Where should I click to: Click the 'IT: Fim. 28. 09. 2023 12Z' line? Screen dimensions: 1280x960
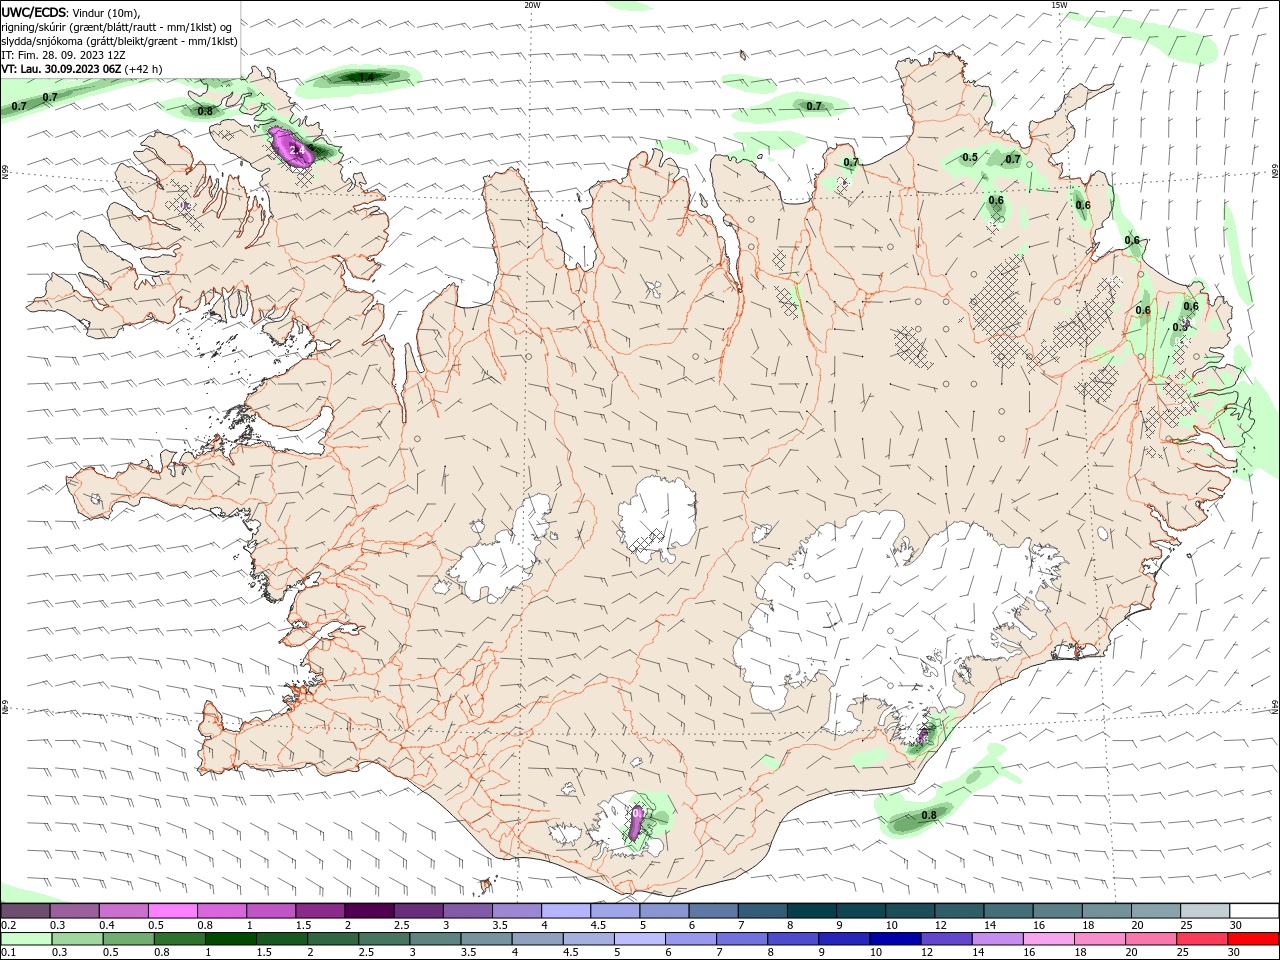63,55
